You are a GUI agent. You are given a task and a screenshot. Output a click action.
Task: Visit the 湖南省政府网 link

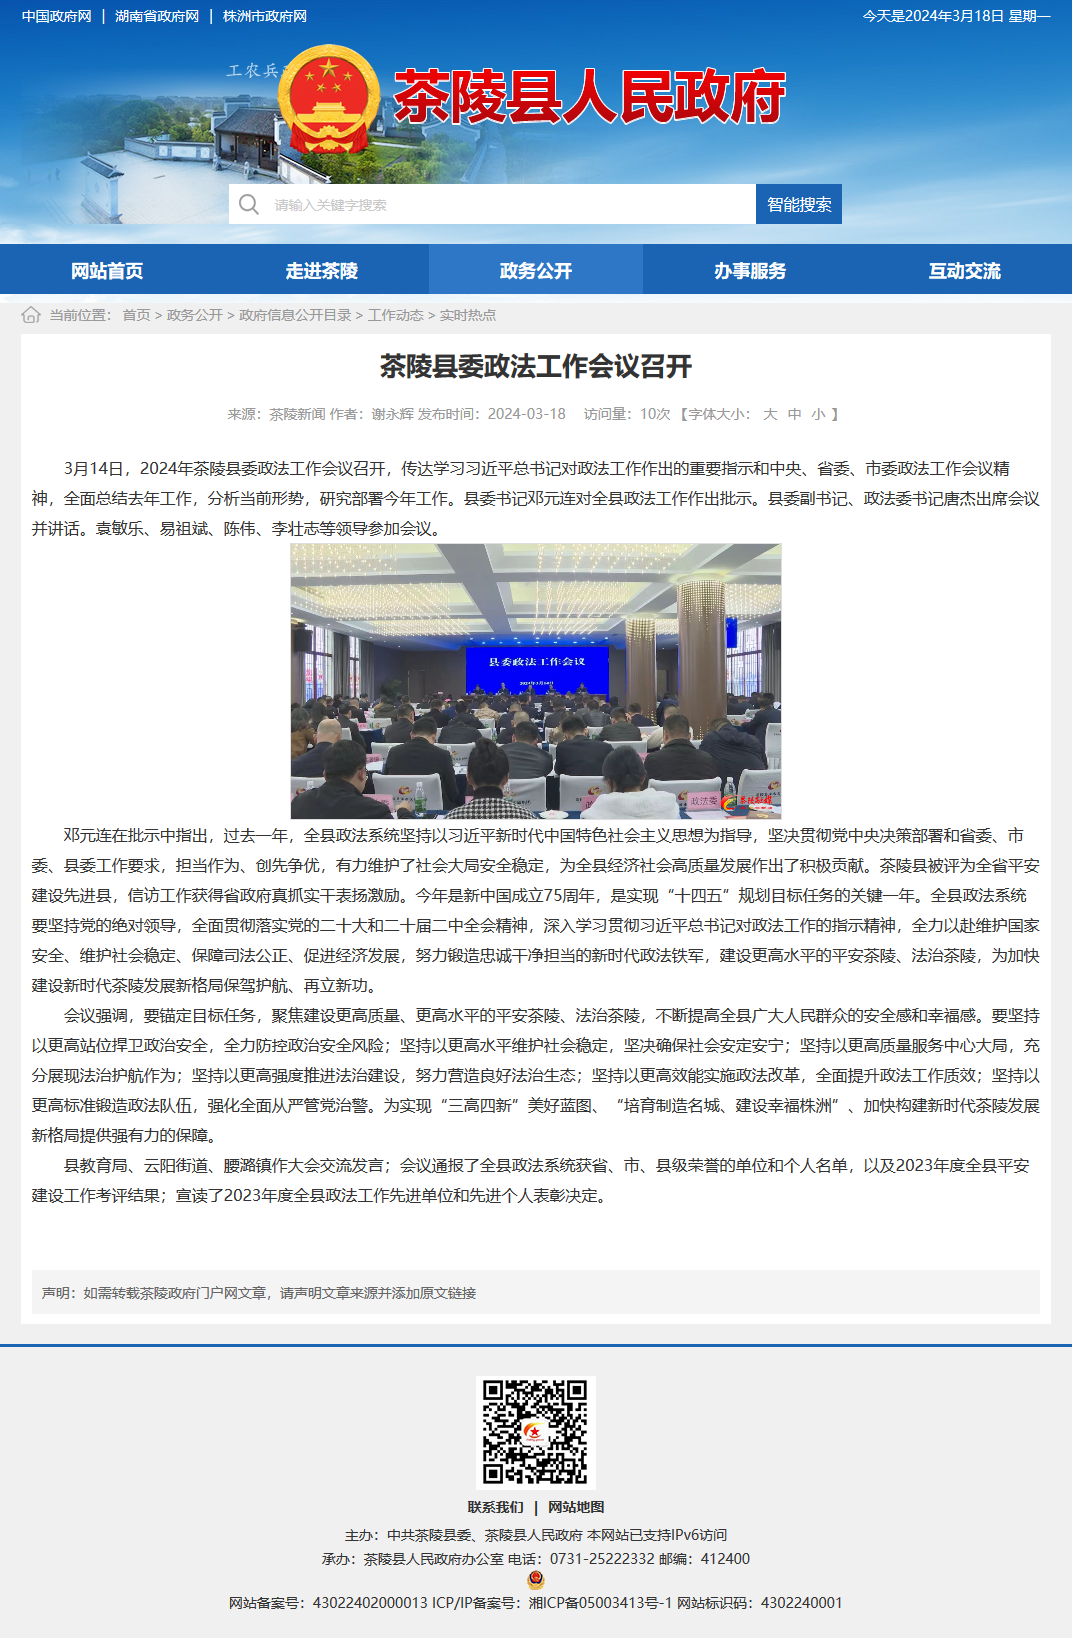click(157, 16)
